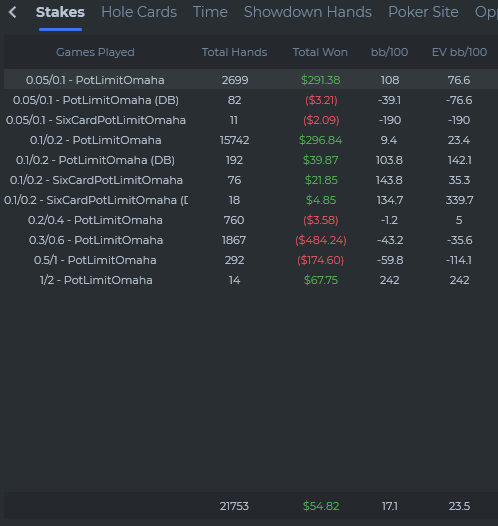
Task: Sort by Total Won column header
Action: 320,52
